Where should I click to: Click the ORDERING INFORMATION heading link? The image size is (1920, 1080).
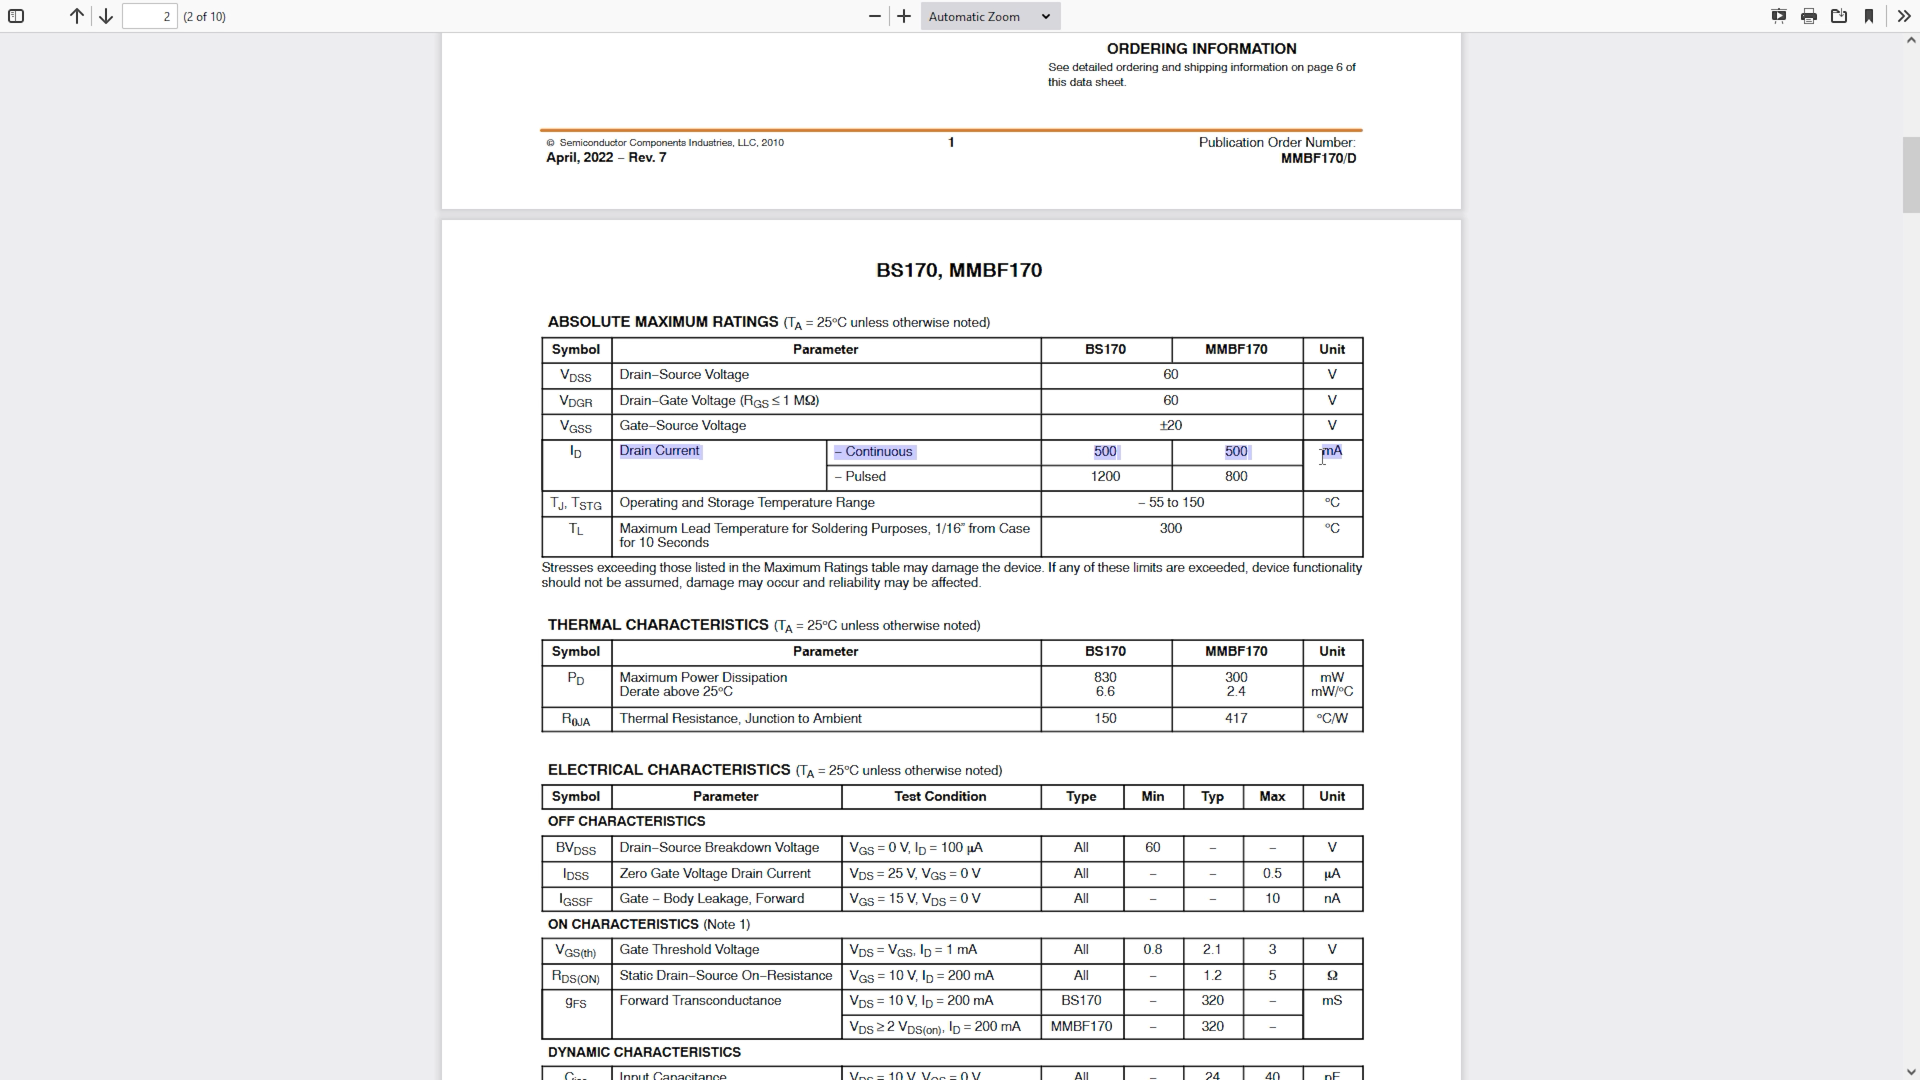pyautogui.click(x=1200, y=49)
